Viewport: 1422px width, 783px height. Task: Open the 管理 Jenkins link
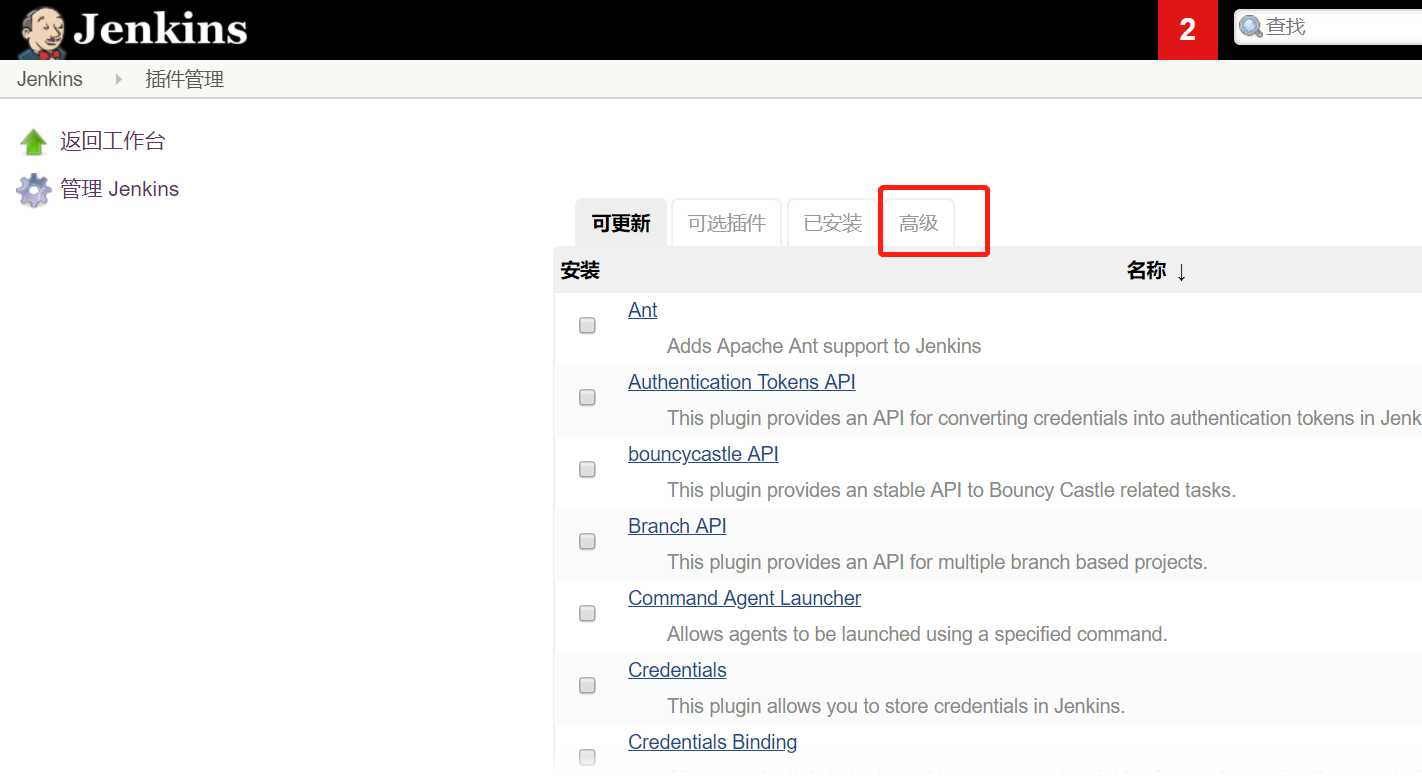[119, 189]
